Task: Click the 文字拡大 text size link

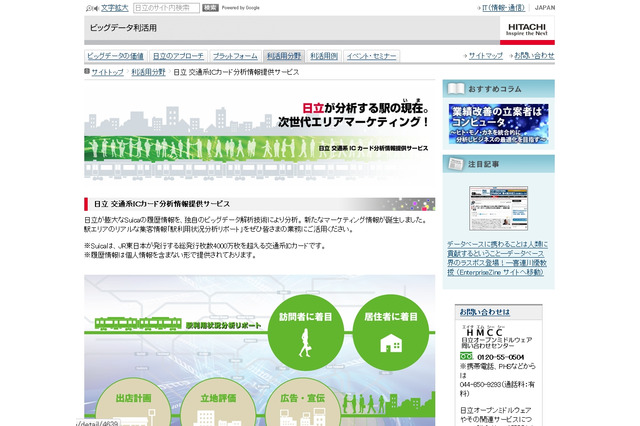Action: click(114, 8)
